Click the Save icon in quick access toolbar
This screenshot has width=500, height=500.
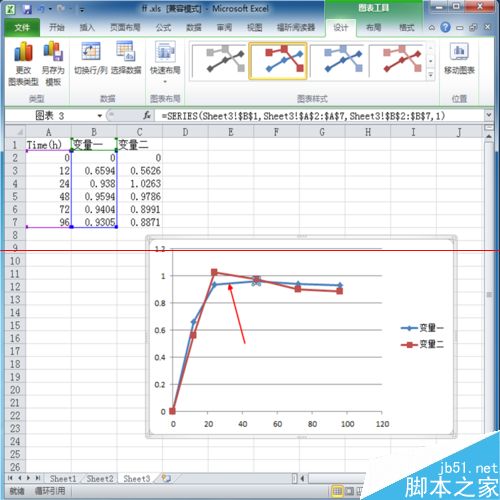(27, 9)
